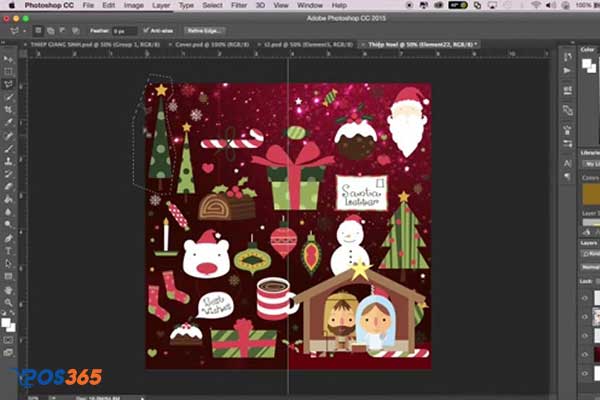Select the History Brush tool
The image size is (600, 400).
(8, 174)
